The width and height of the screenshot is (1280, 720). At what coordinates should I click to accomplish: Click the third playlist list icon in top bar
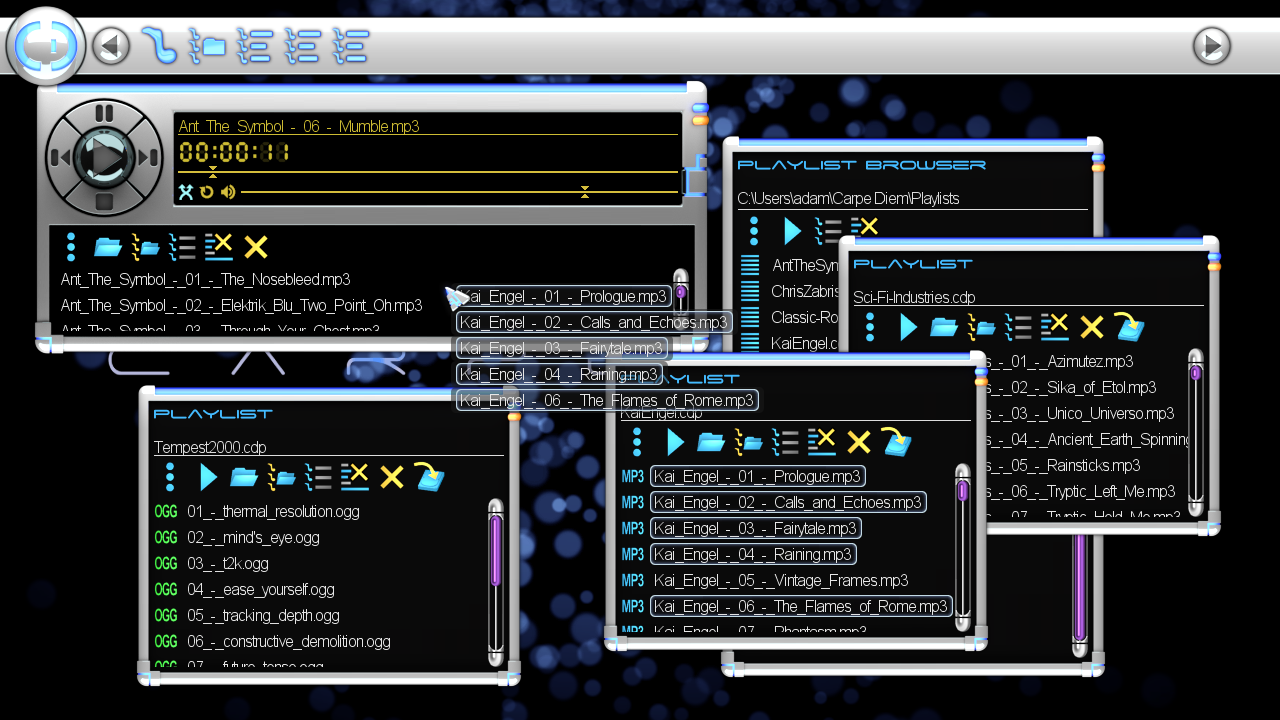click(x=351, y=45)
